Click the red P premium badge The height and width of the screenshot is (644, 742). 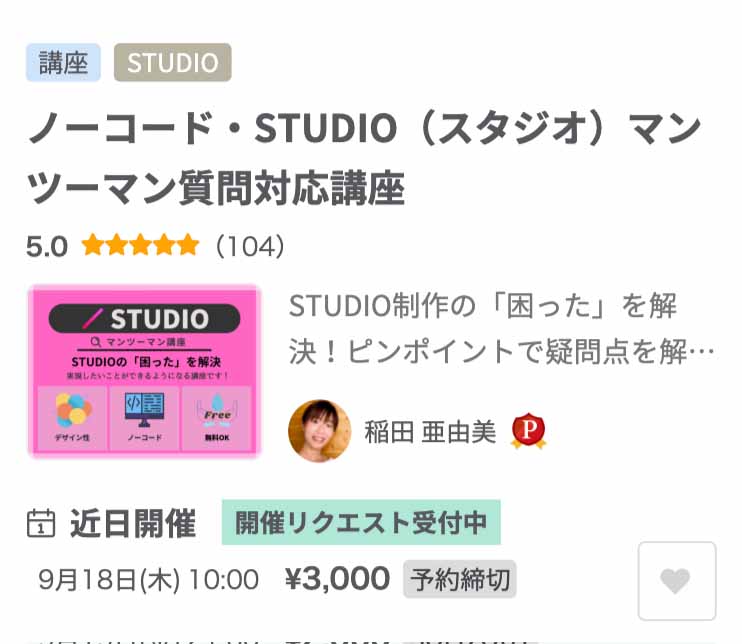click(x=529, y=431)
